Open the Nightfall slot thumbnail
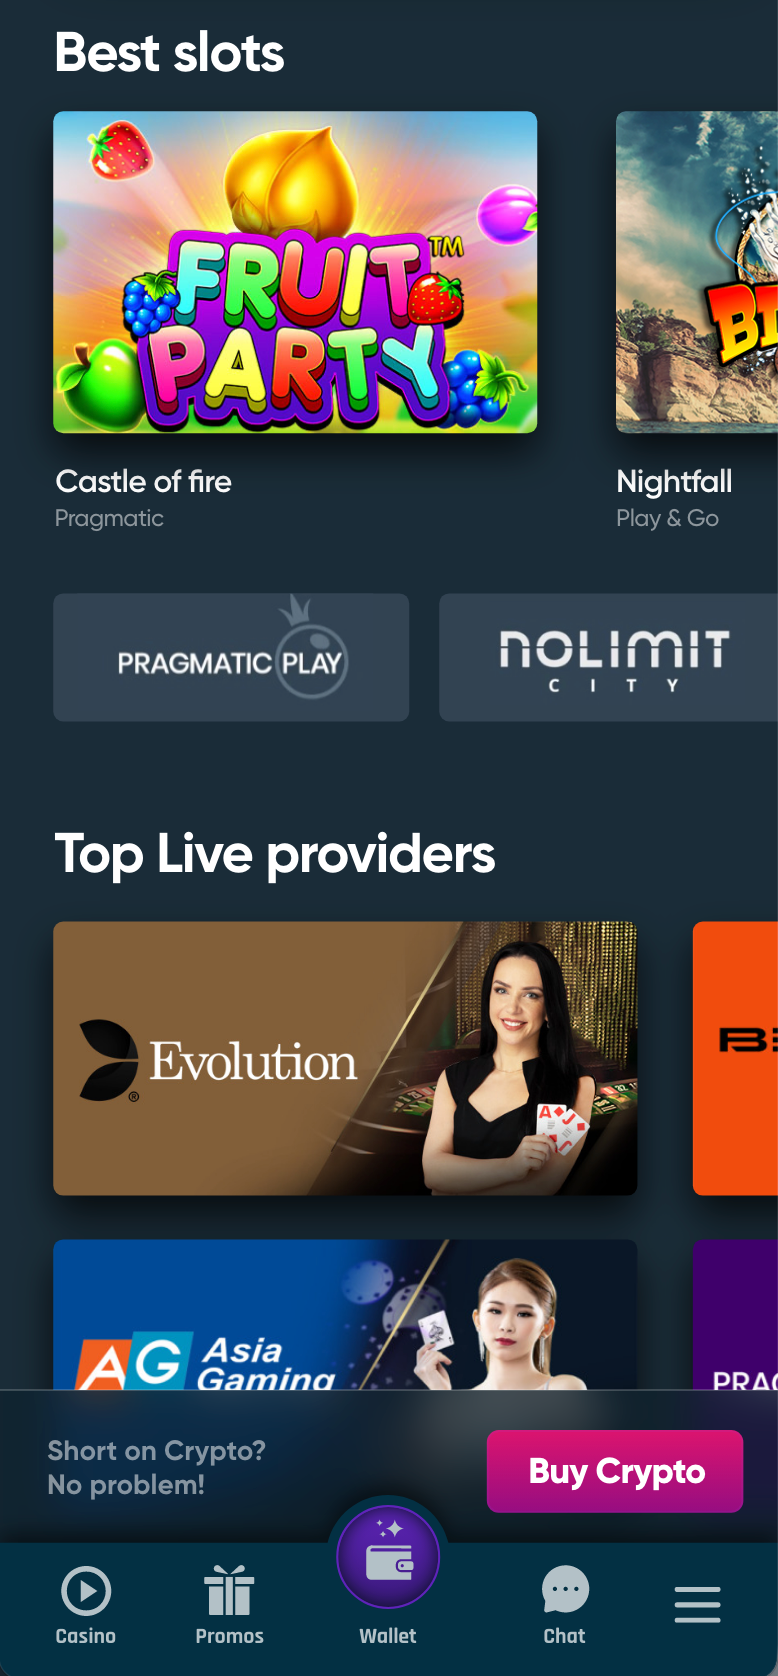 [697, 272]
